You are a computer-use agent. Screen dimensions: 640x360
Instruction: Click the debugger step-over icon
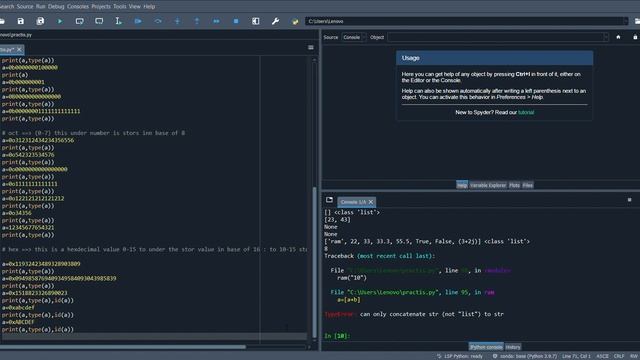pyautogui.click(x=158, y=21)
